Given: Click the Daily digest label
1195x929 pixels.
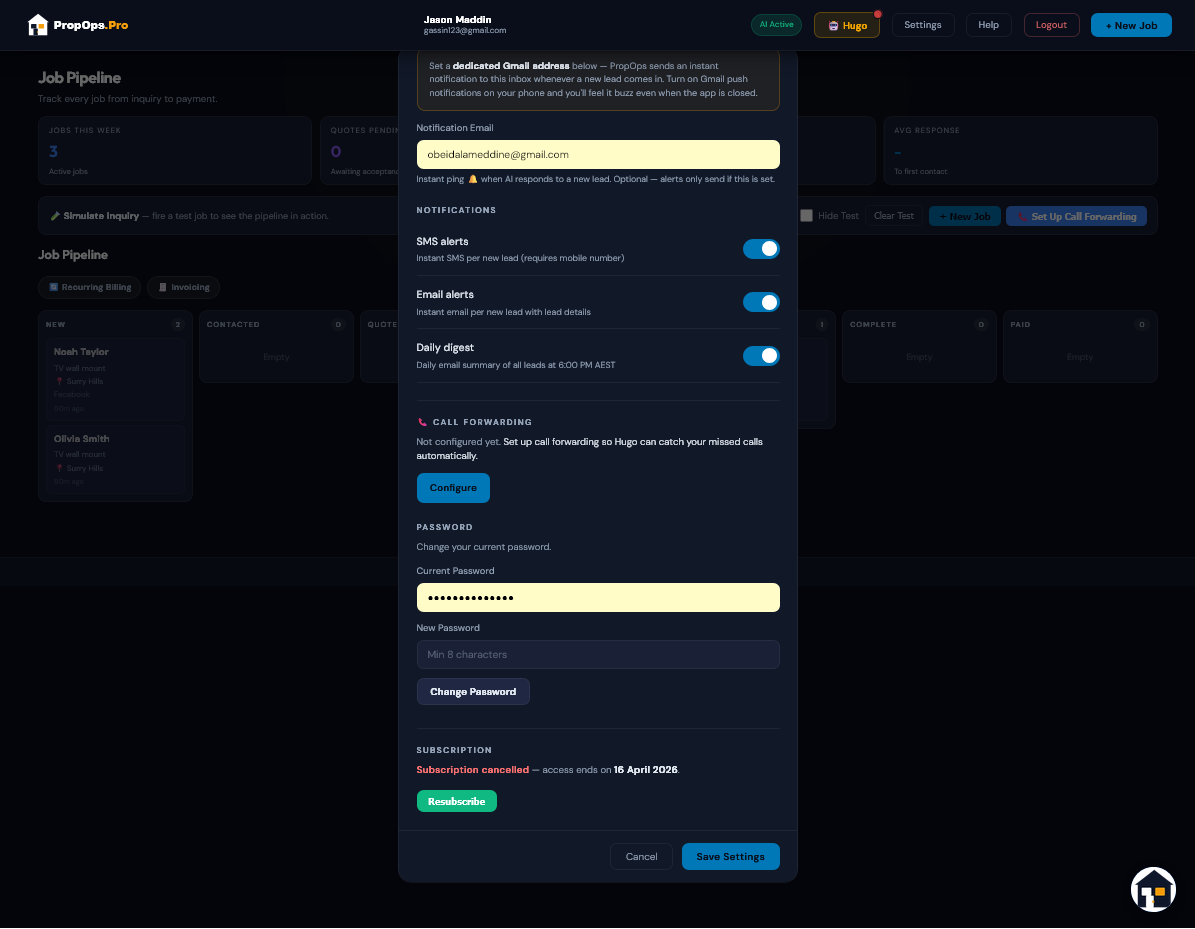Looking at the screenshot, I should (x=445, y=348).
